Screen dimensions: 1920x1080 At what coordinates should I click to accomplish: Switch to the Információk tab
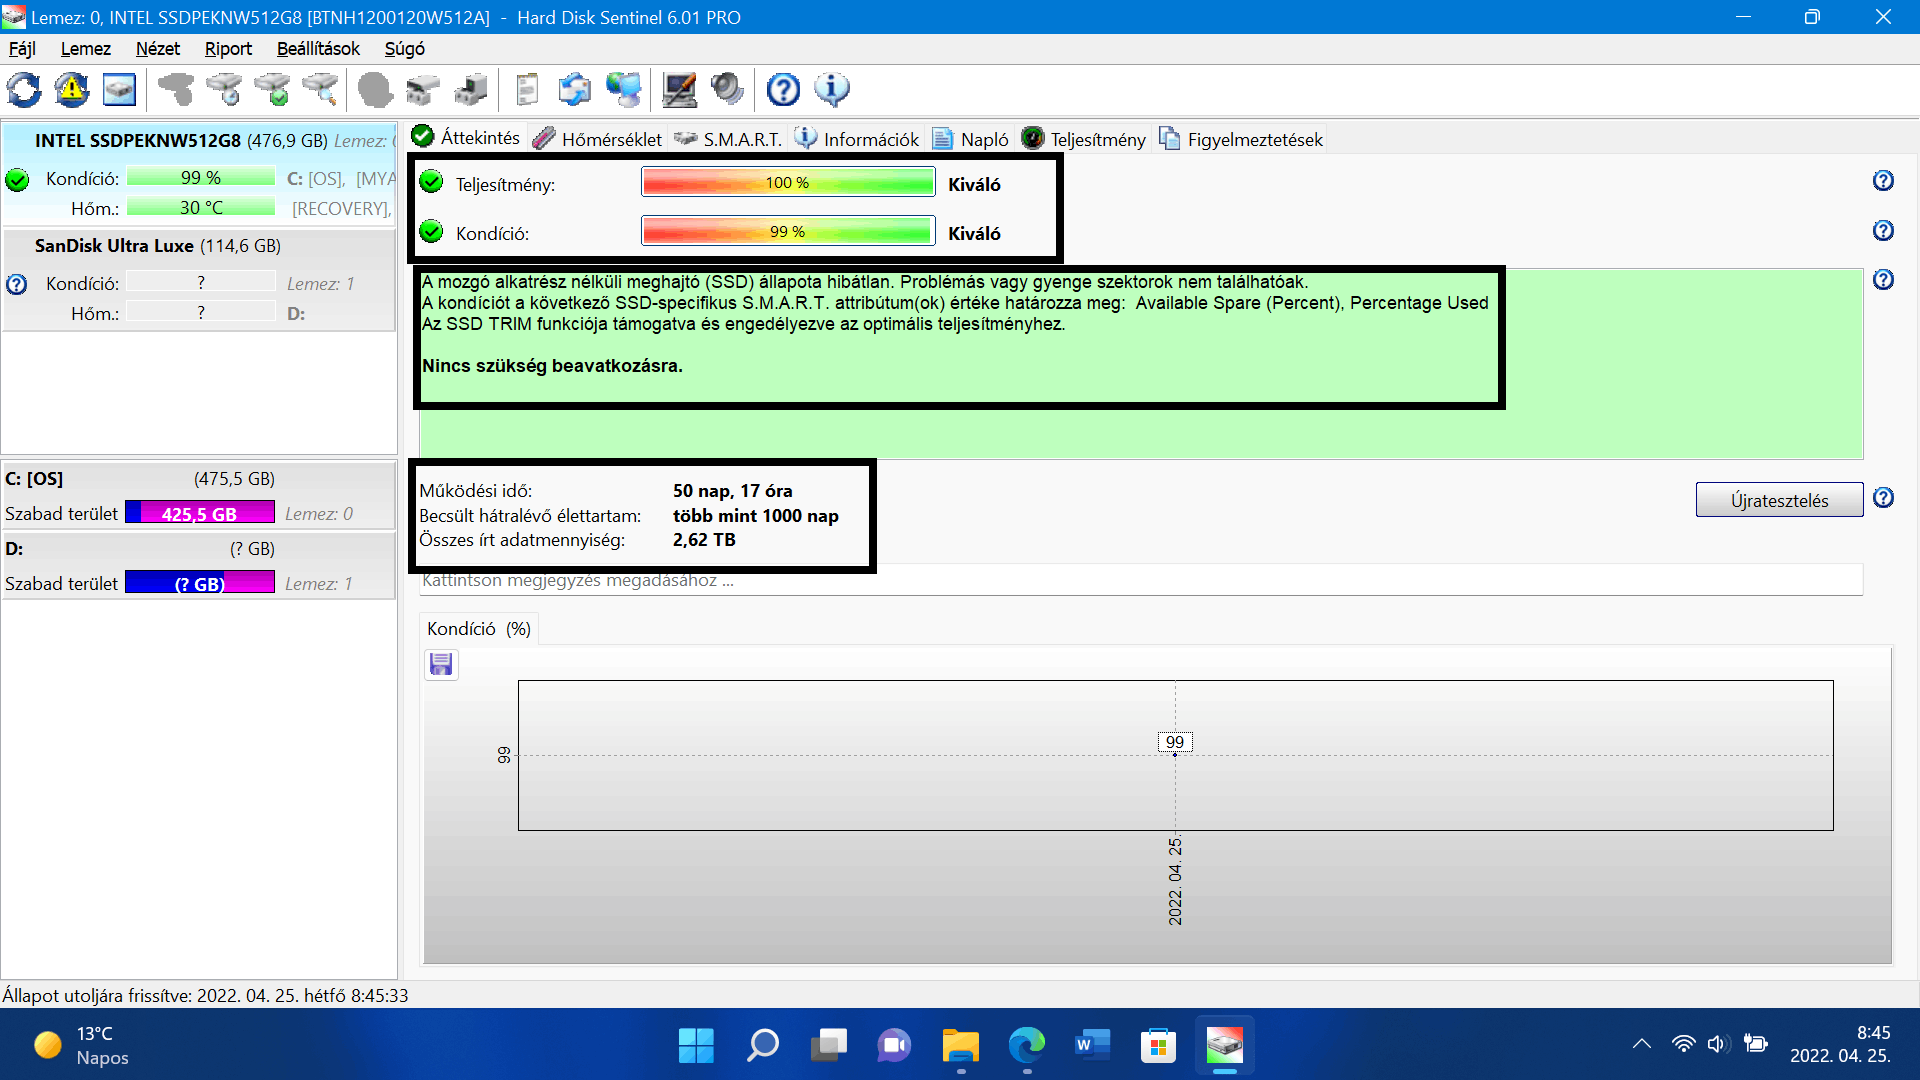click(857, 139)
